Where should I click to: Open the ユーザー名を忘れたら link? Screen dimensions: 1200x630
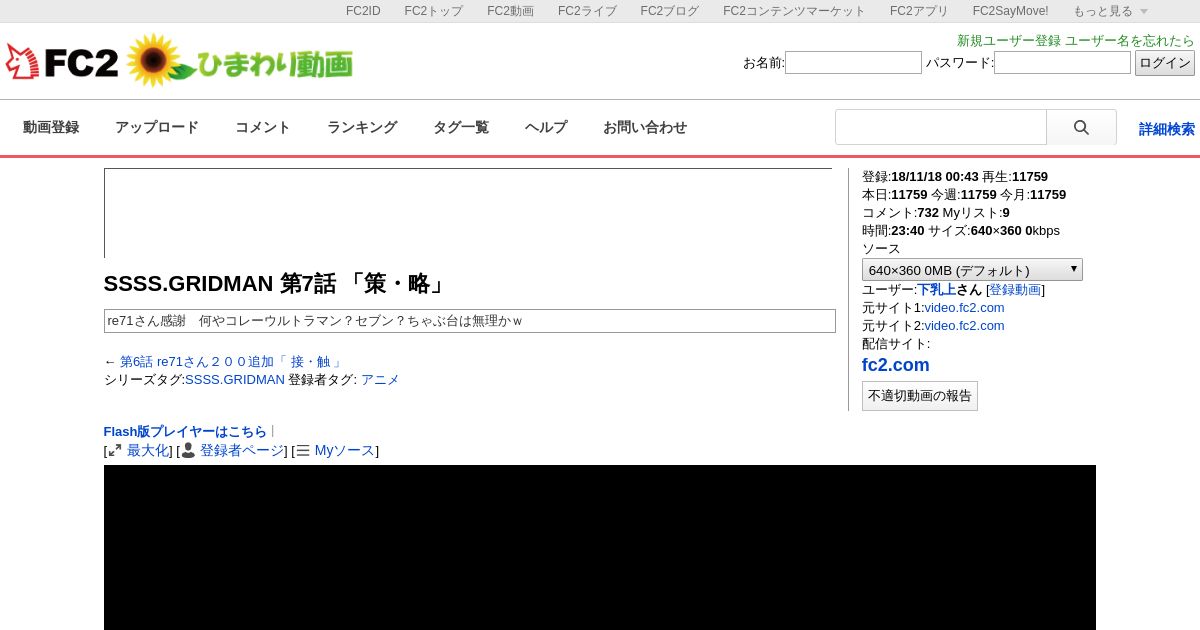click(x=1130, y=41)
